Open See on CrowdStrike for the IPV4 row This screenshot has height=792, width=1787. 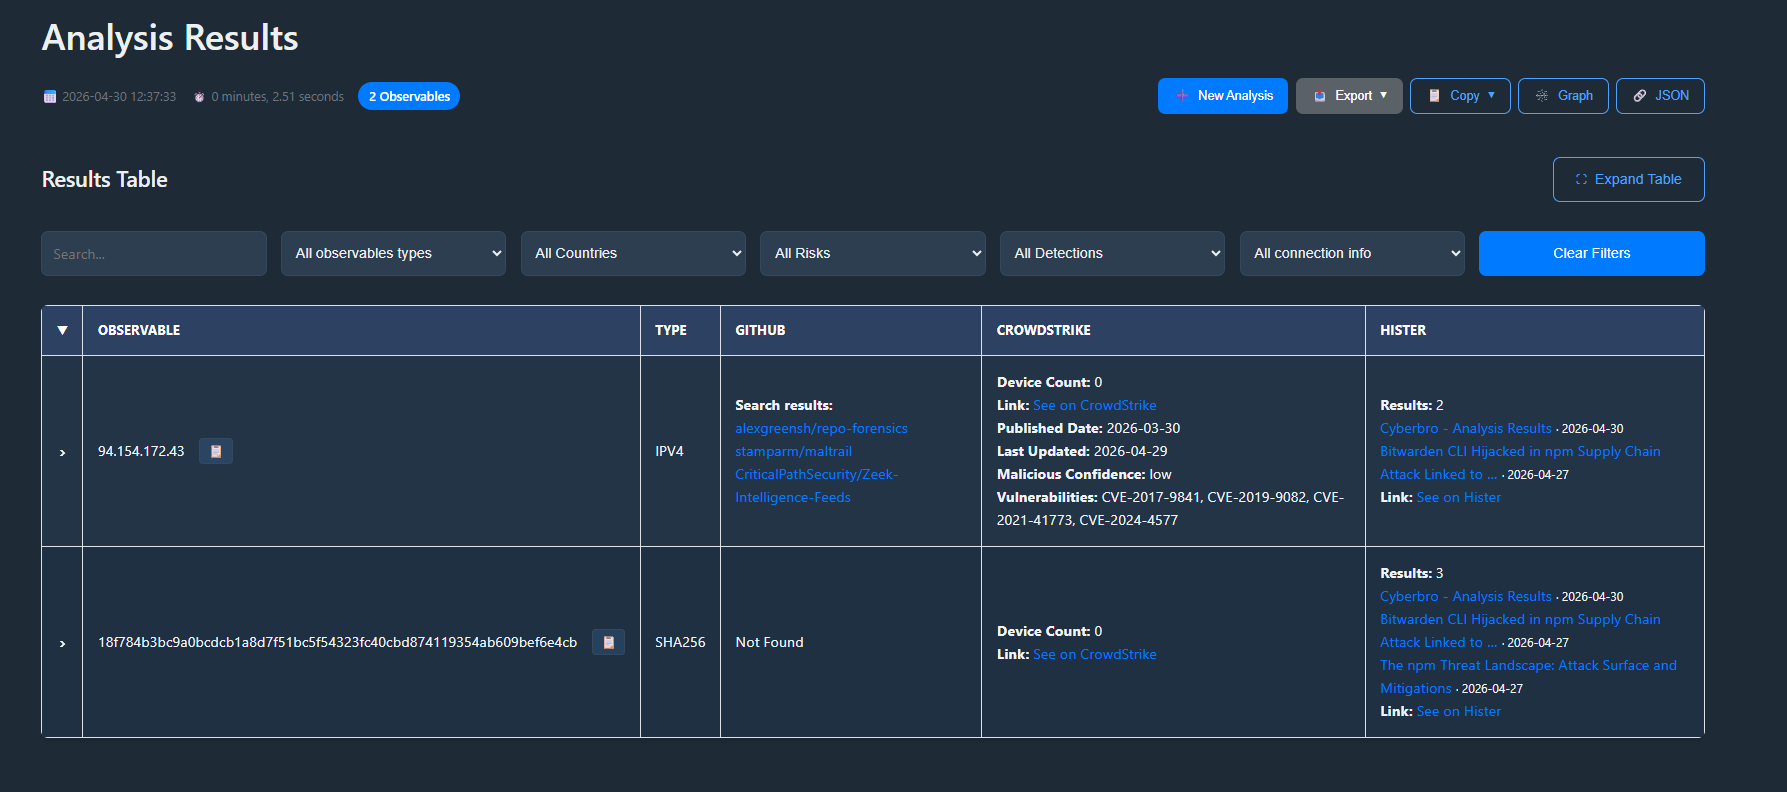pyautogui.click(x=1094, y=405)
